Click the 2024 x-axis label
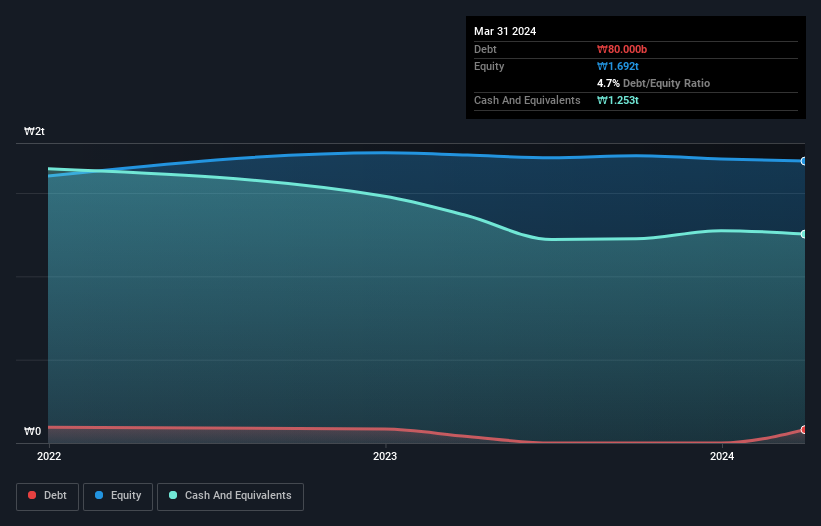Screen dimensions: 821x526 click(x=722, y=456)
